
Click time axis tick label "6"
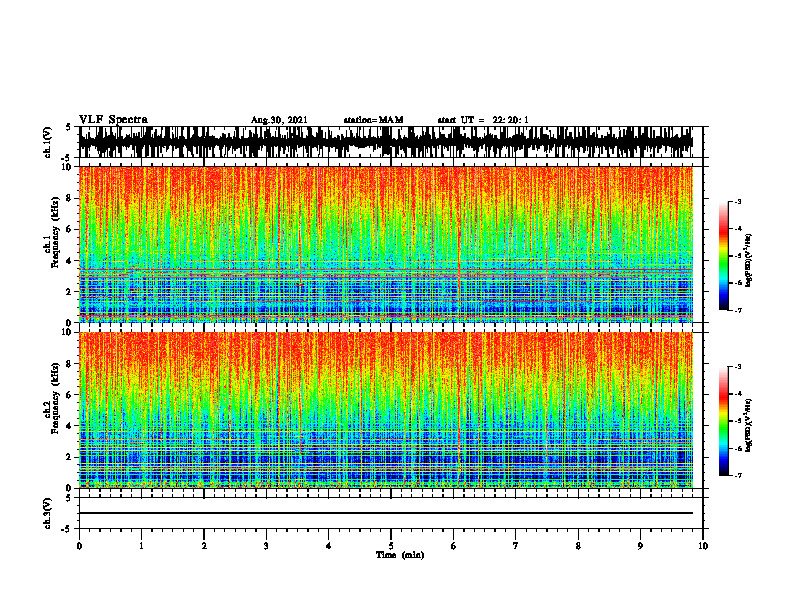(x=453, y=546)
